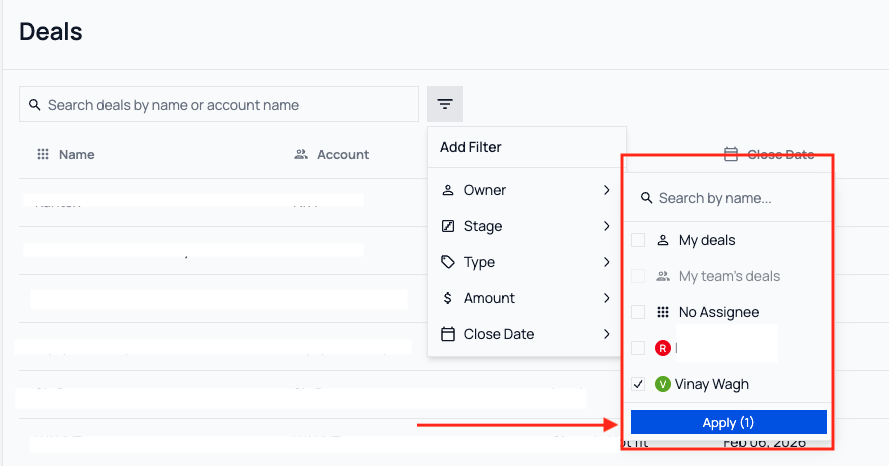
Task: Expand the Stage filter chevron
Action: (x=606, y=226)
